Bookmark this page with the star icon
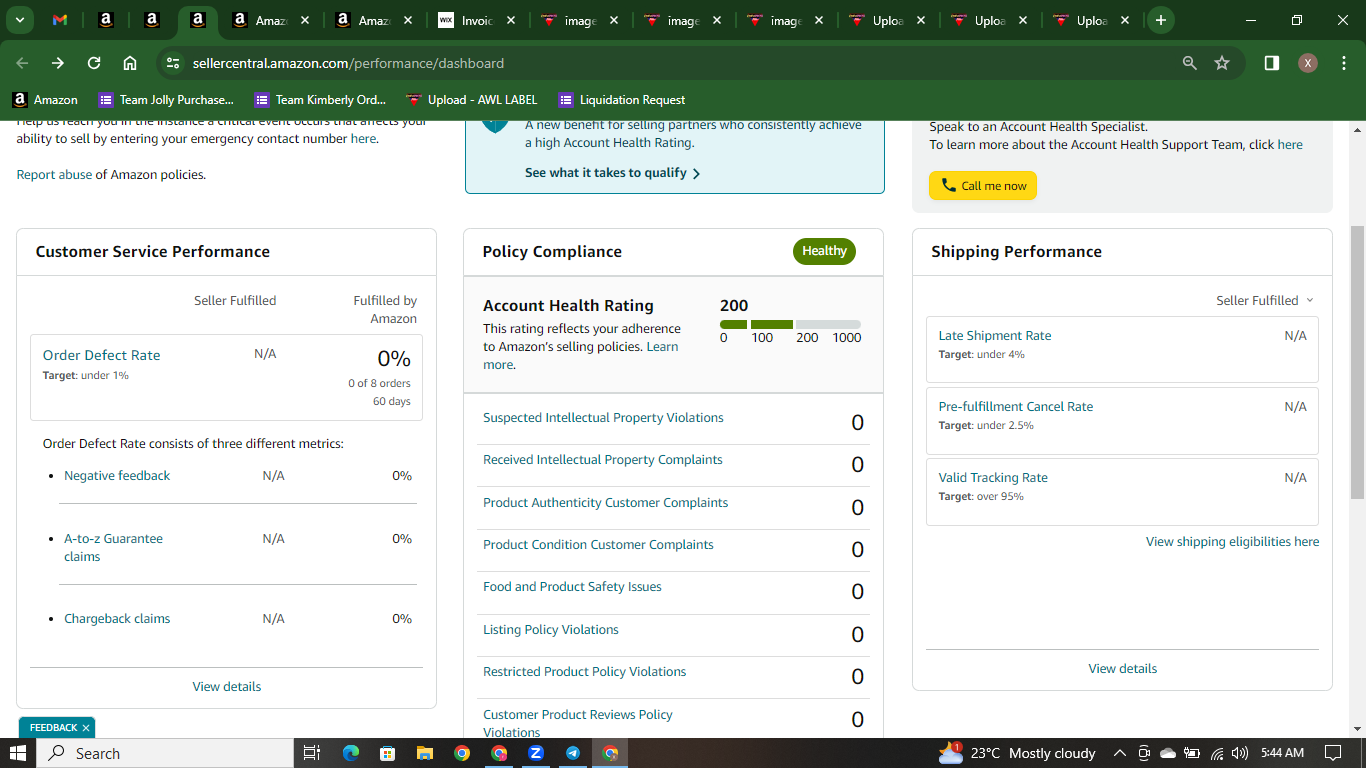This screenshot has height=768, width=1366. (1221, 63)
